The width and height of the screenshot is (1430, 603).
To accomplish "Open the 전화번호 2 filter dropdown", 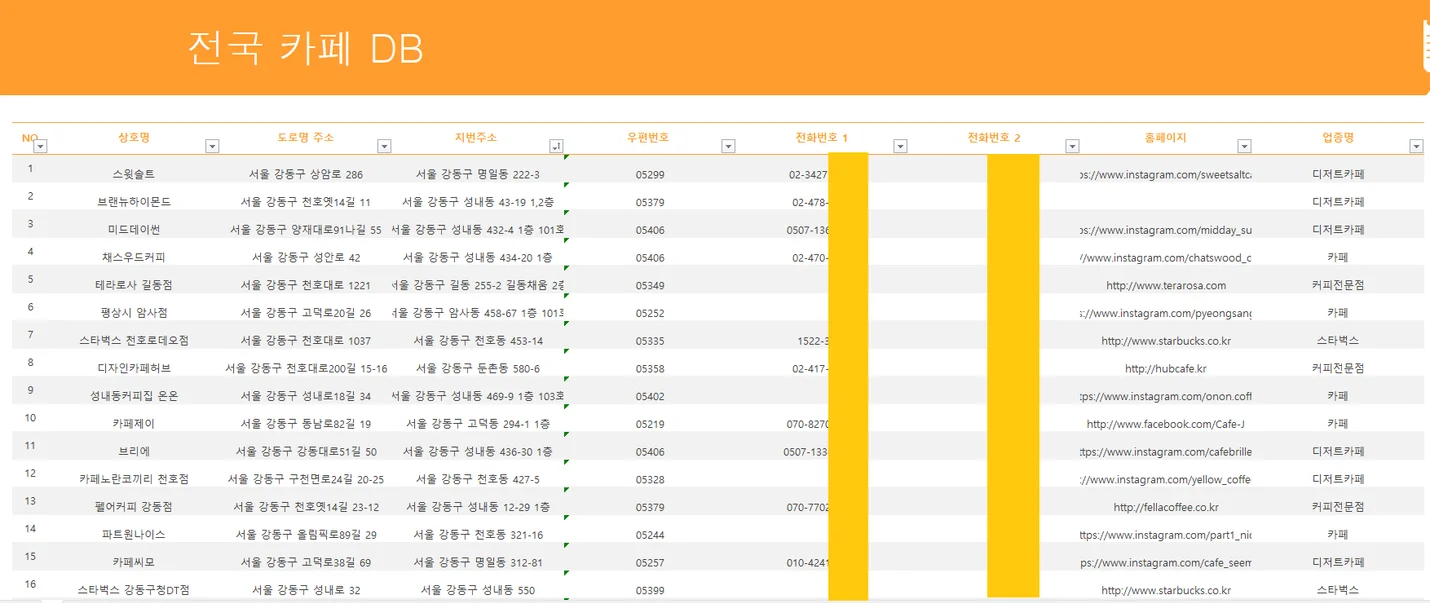I will 1072,145.
